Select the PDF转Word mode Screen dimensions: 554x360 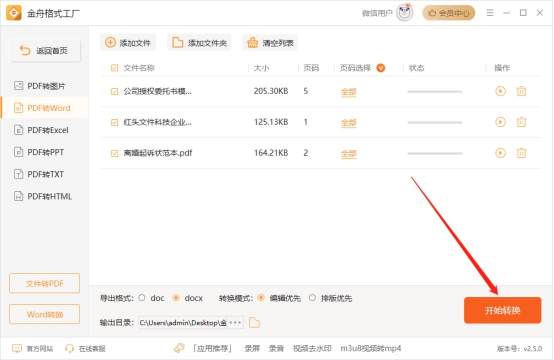(45, 108)
